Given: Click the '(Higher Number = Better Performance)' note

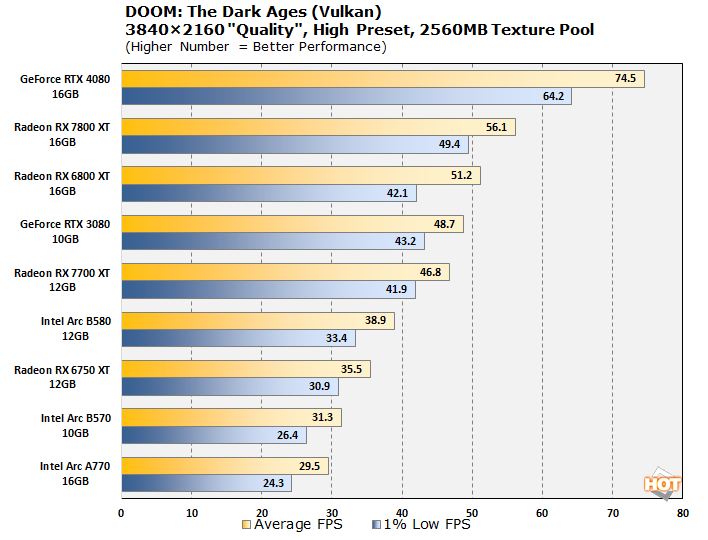Looking at the screenshot, I should coord(256,47).
